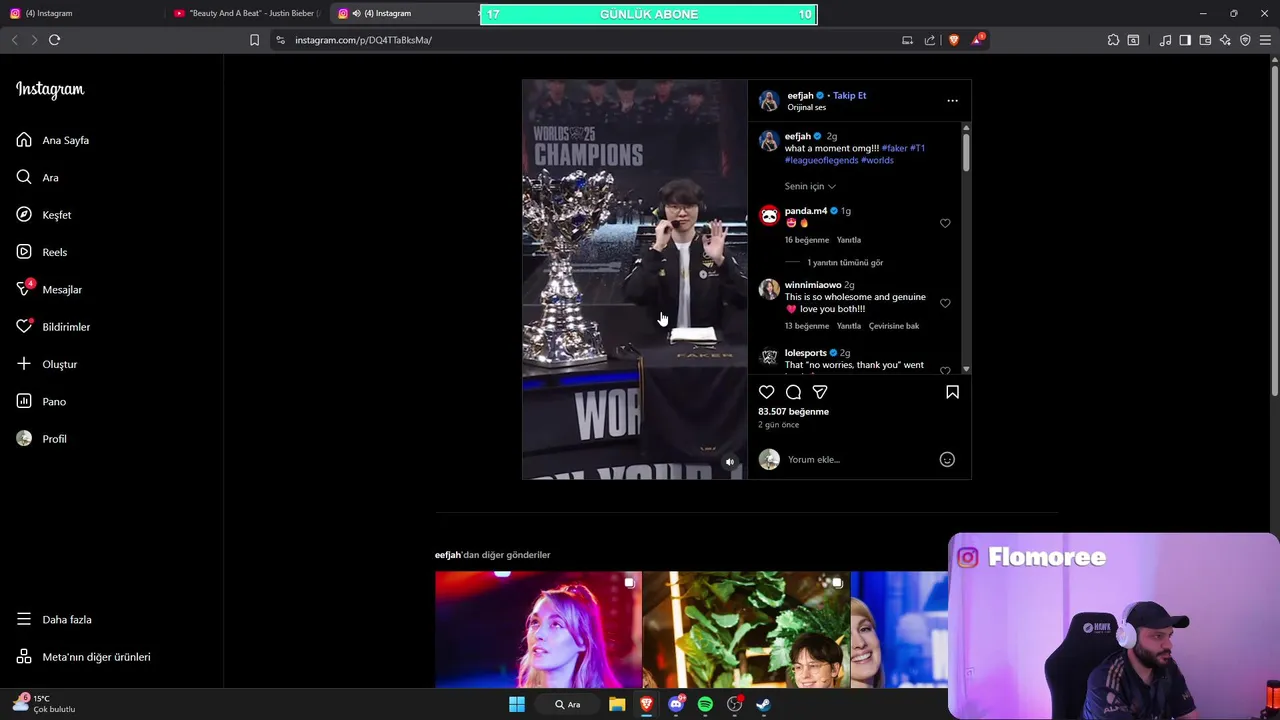Viewport: 1280px width, 720px height.
Task: Click the comment bubble icon
Action: click(793, 392)
